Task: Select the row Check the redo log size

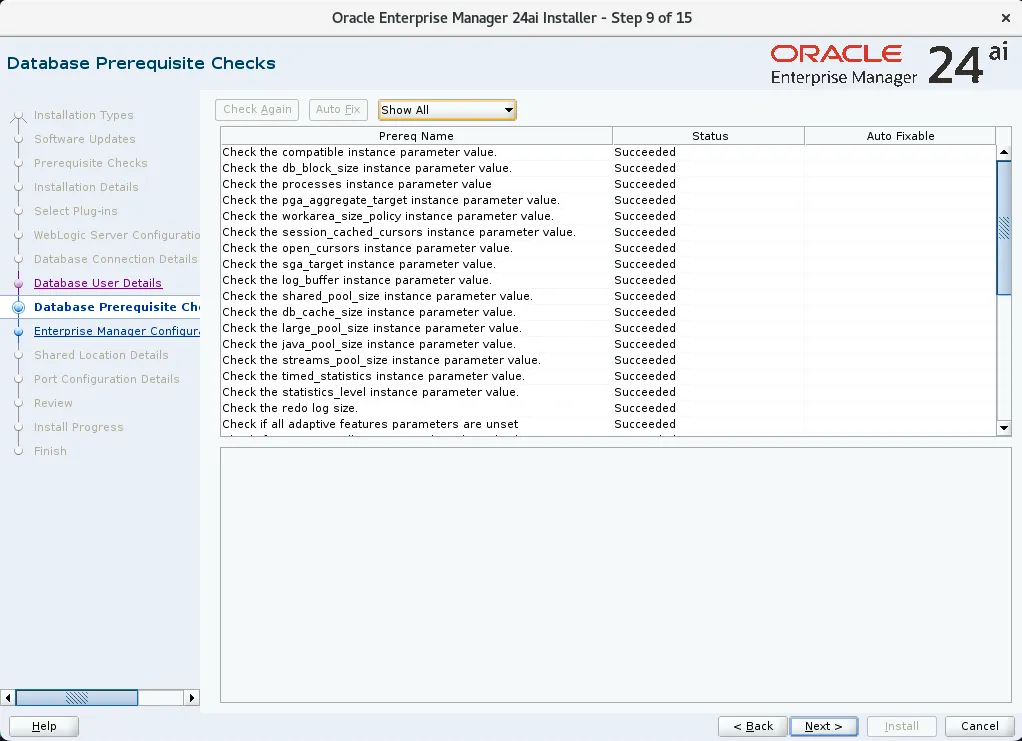Action: [x=400, y=408]
